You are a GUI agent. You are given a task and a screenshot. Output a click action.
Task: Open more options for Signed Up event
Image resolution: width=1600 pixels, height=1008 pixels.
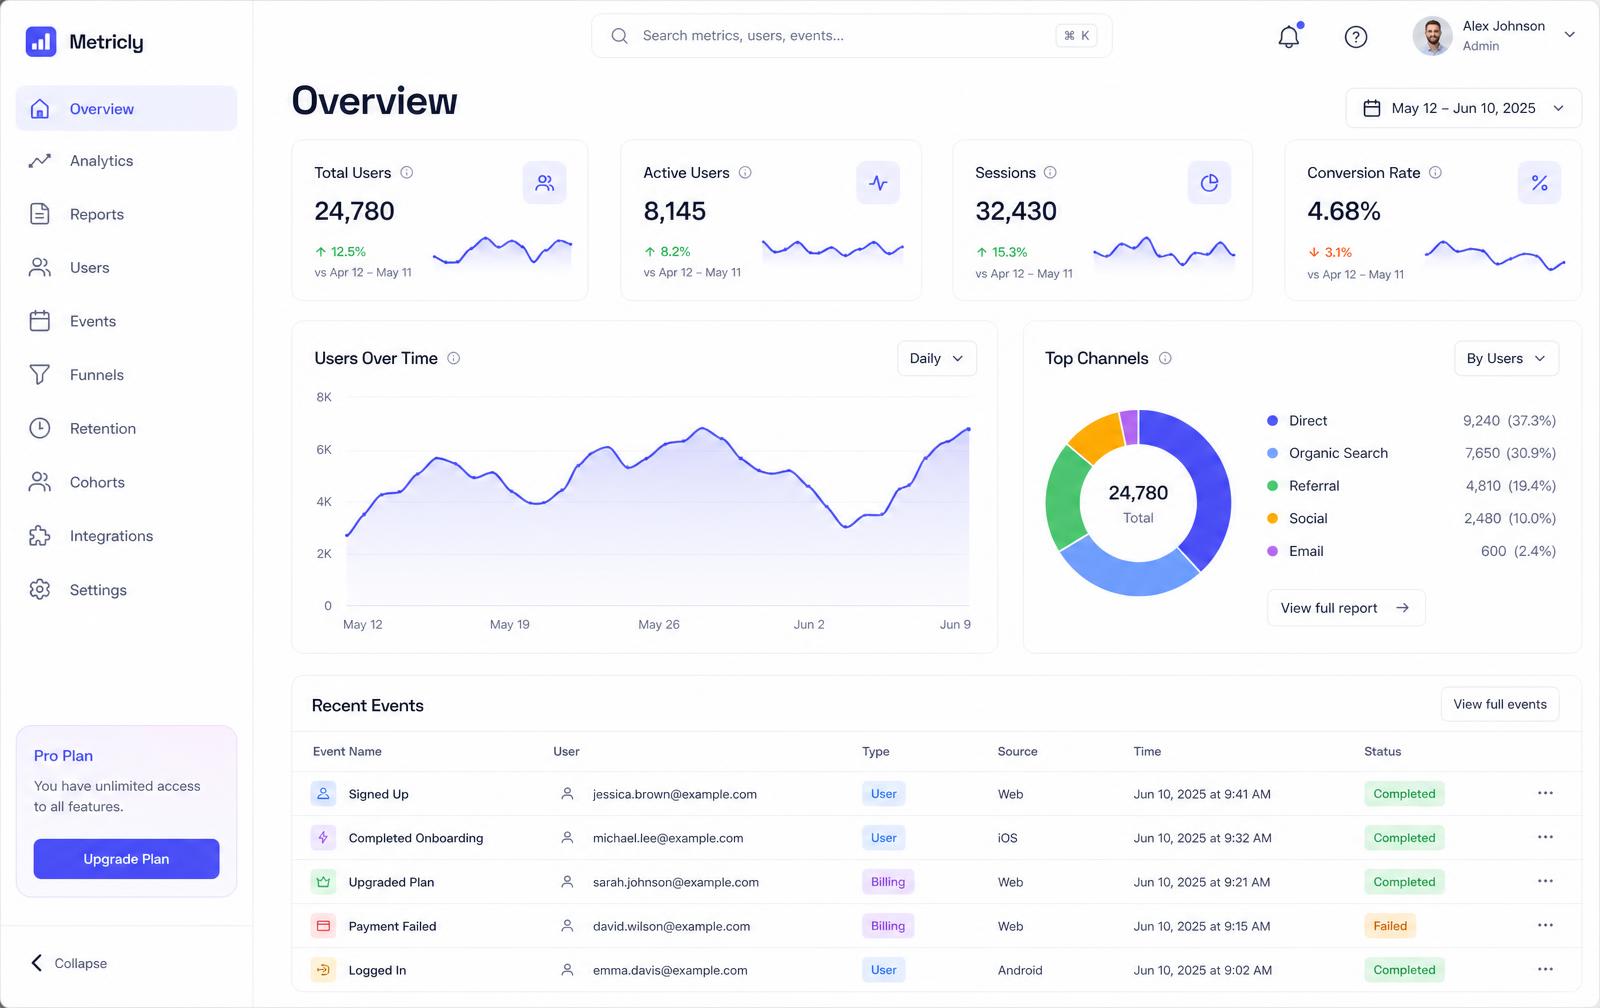point(1545,793)
